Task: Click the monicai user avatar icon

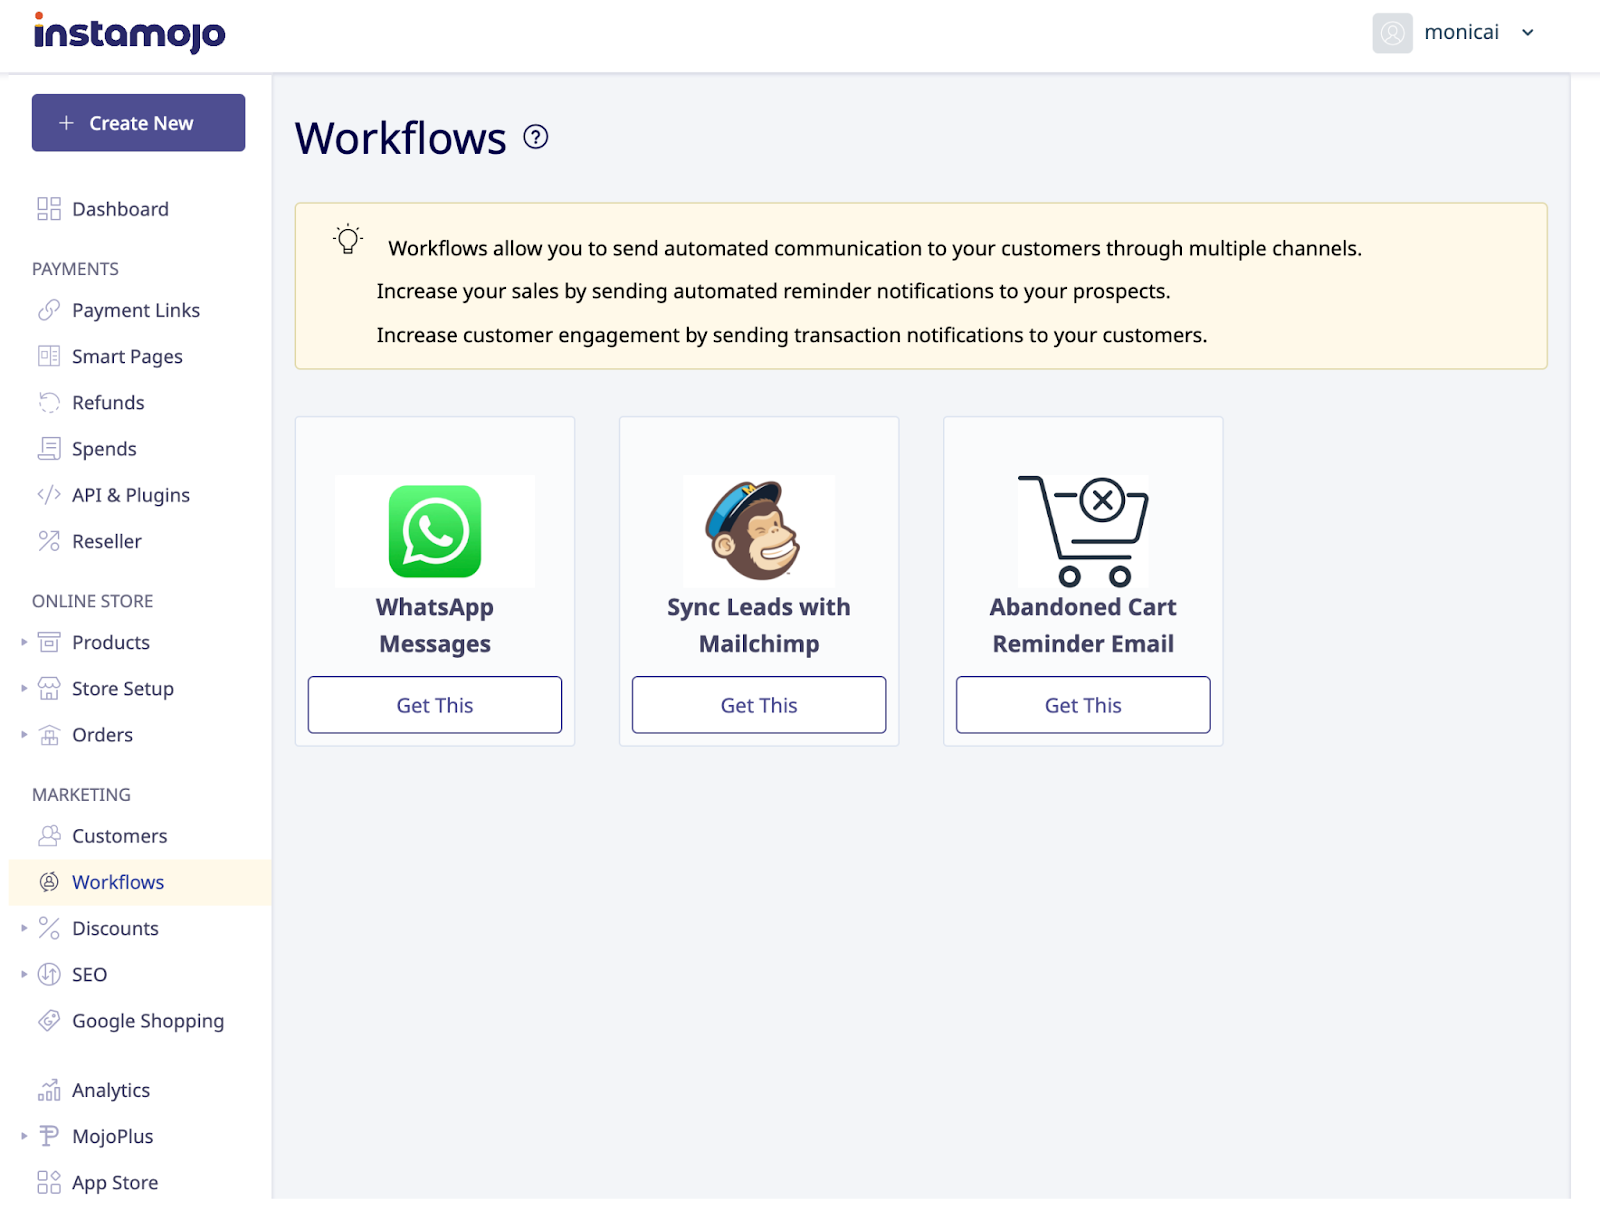Action: 1392,33
